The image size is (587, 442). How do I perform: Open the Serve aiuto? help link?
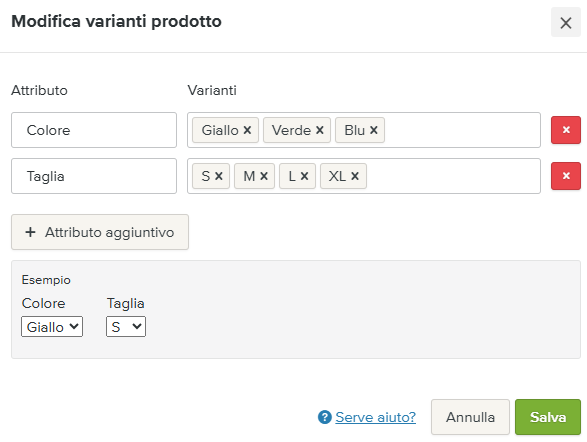375,417
